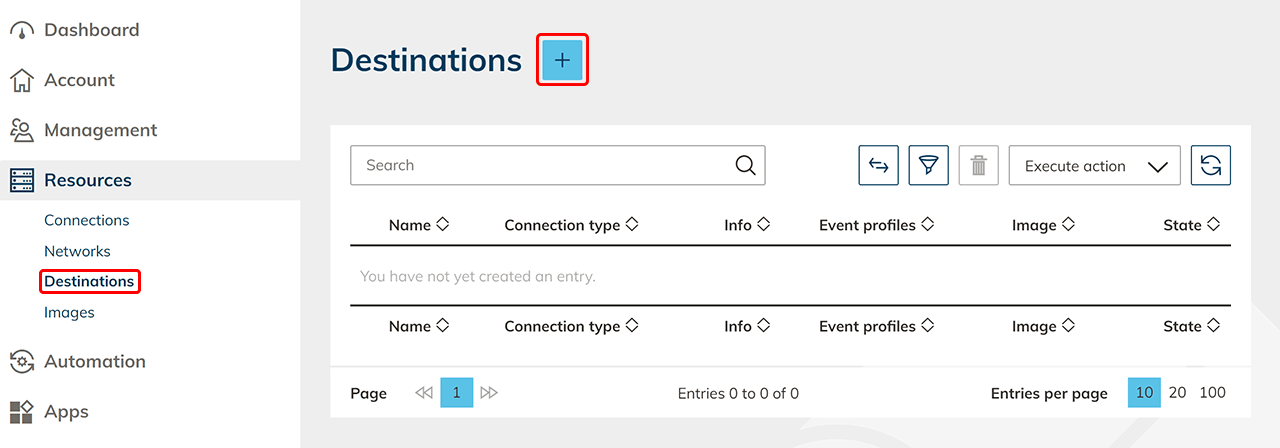Refresh the destinations table
Viewport: 1280px width, 448px height.
1210,166
